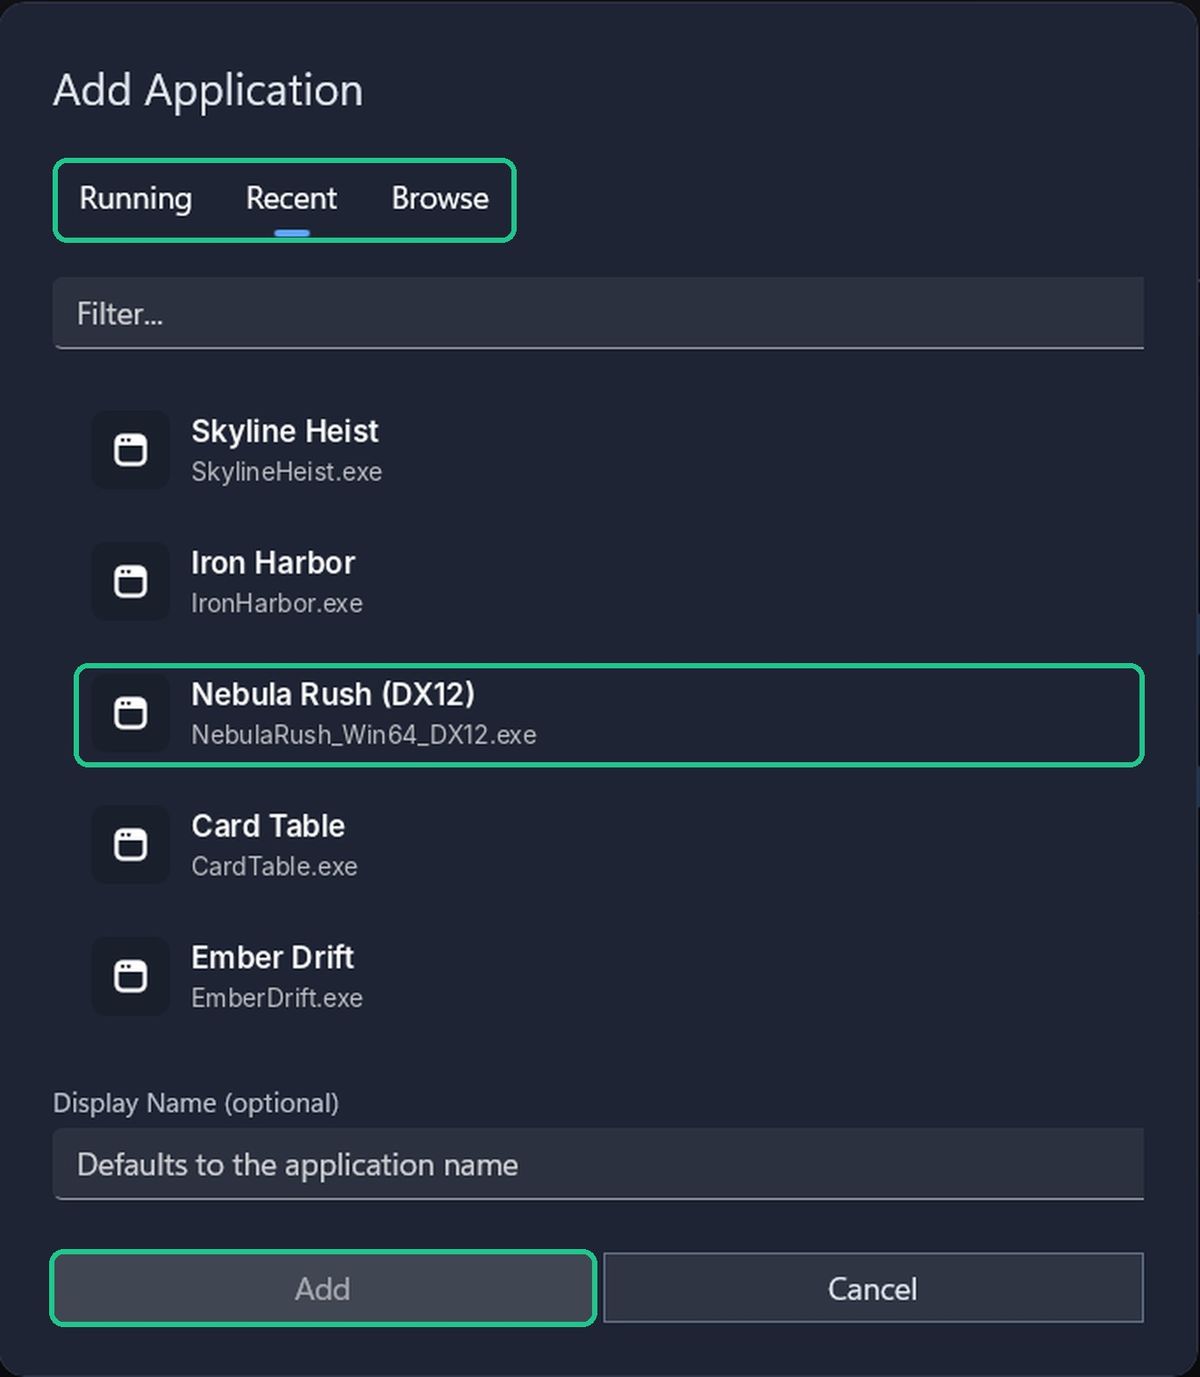
Task: Select the Recent tab
Action: 291,199
